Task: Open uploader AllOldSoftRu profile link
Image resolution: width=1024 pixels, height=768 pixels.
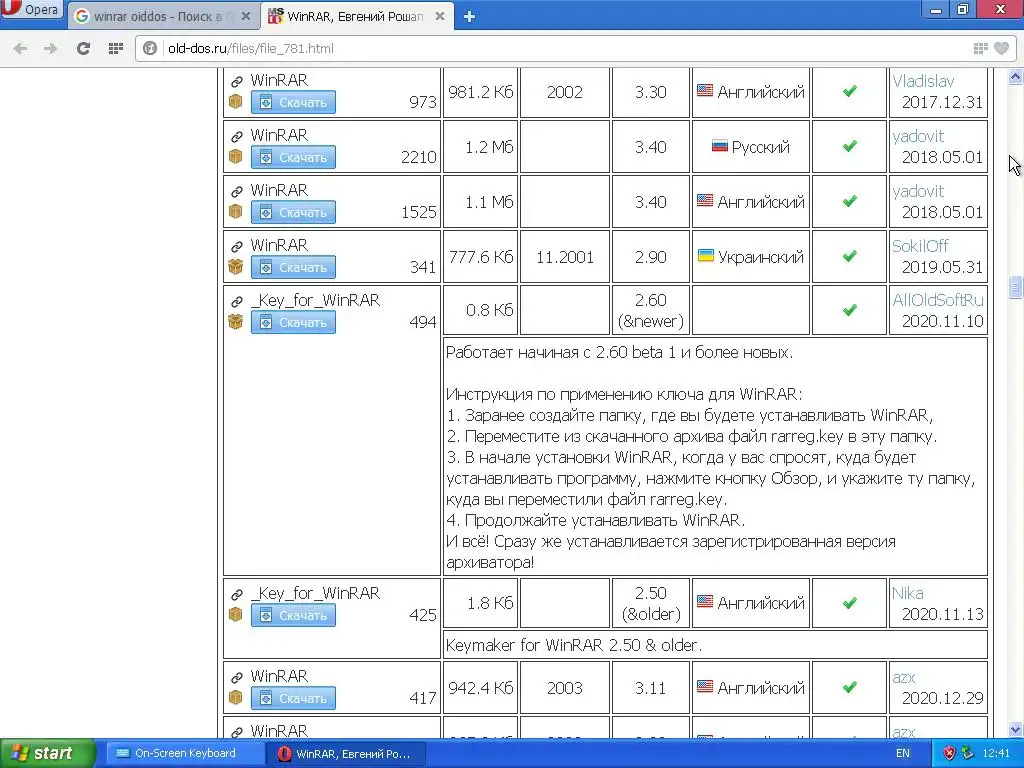Action: pyautogui.click(x=938, y=300)
